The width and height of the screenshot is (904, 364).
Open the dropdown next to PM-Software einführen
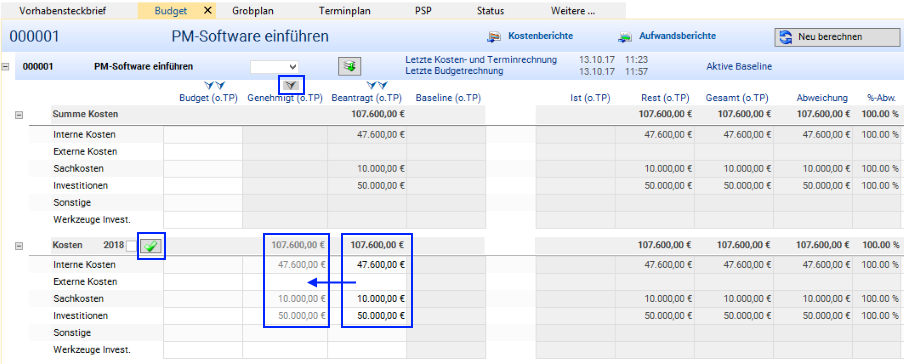(274, 66)
